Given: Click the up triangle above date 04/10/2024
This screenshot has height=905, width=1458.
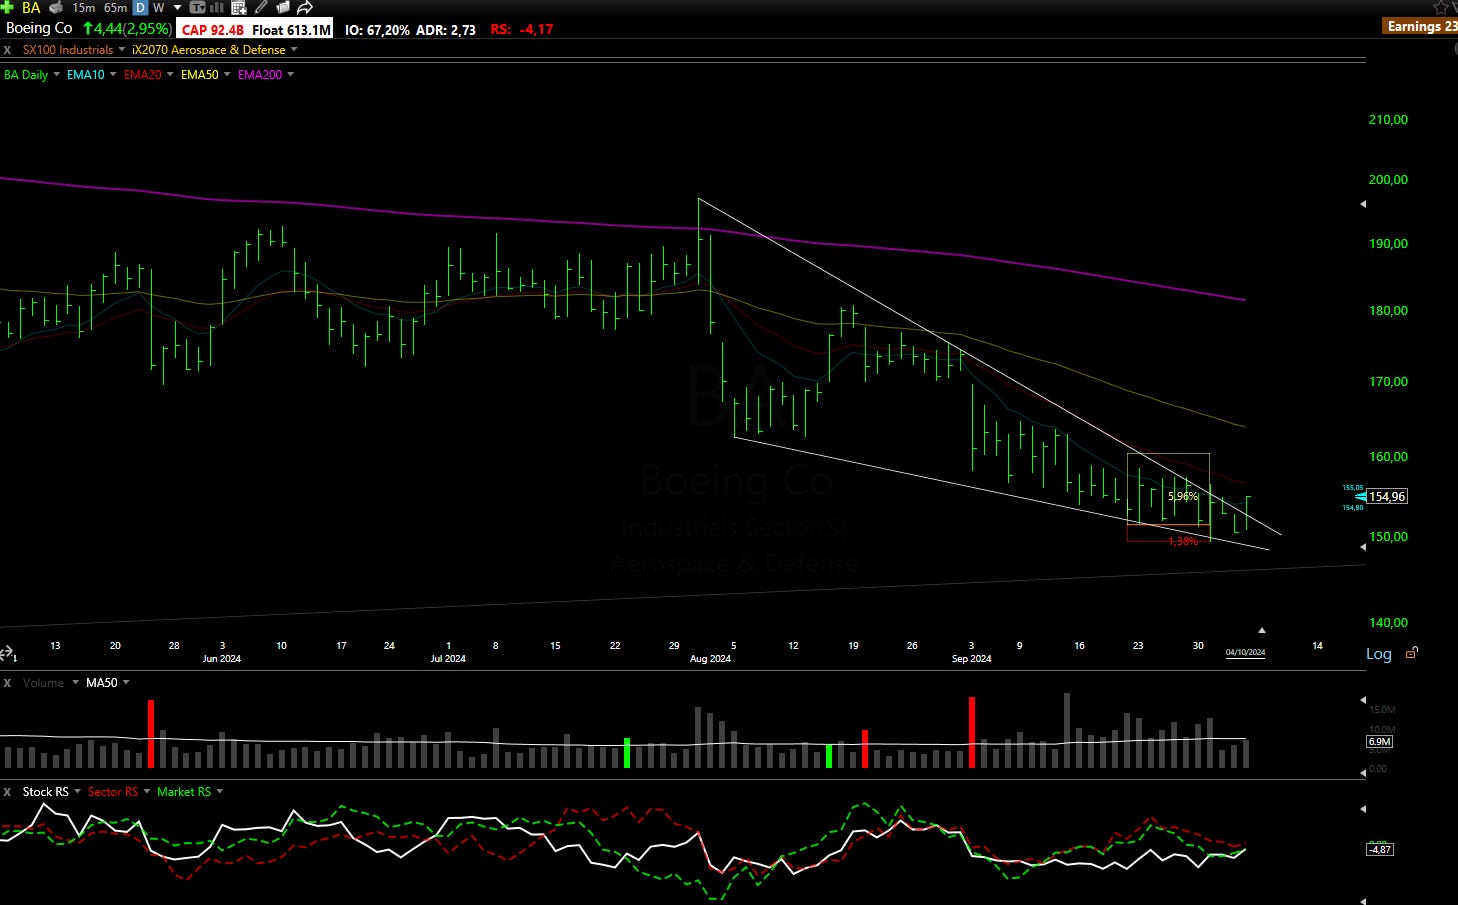Looking at the screenshot, I should click(x=1261, y=630).
